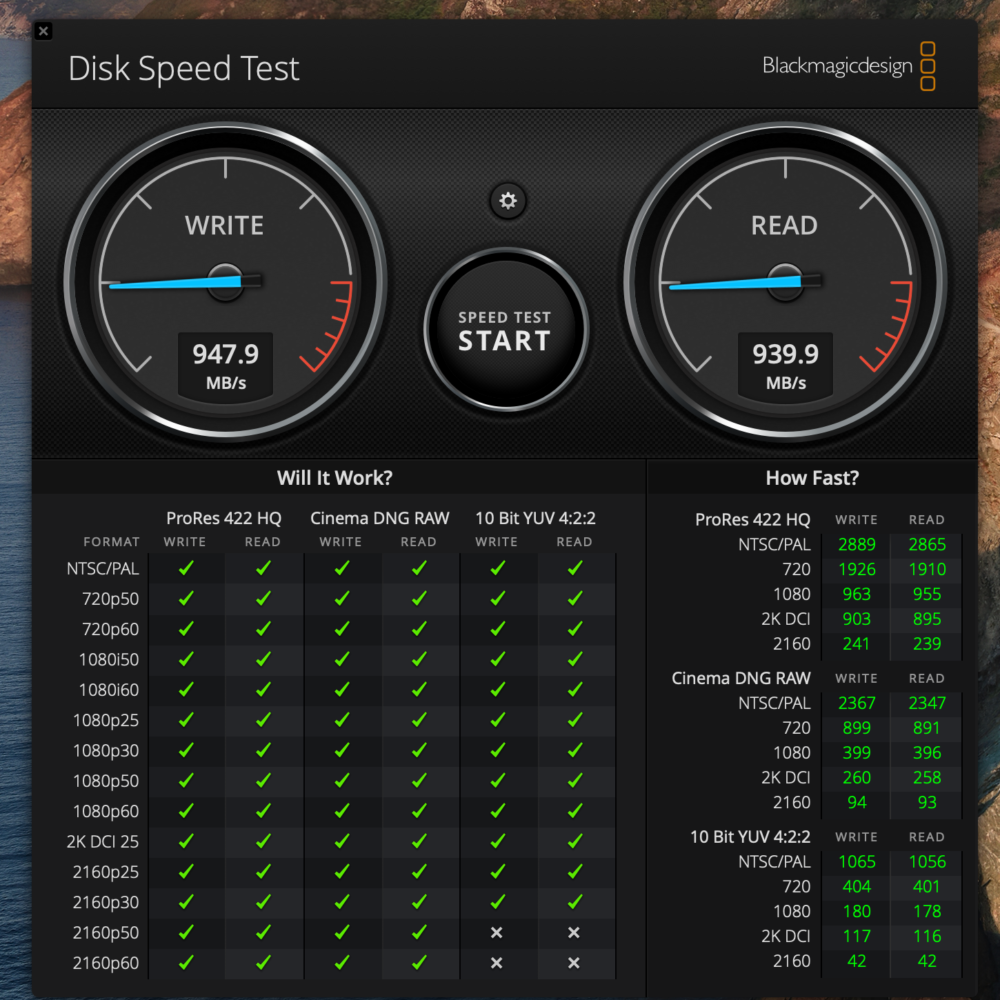Screen dimensions: 1000x1000
Task: Click the How Fast? heading
Action: (x=812, y=478)
